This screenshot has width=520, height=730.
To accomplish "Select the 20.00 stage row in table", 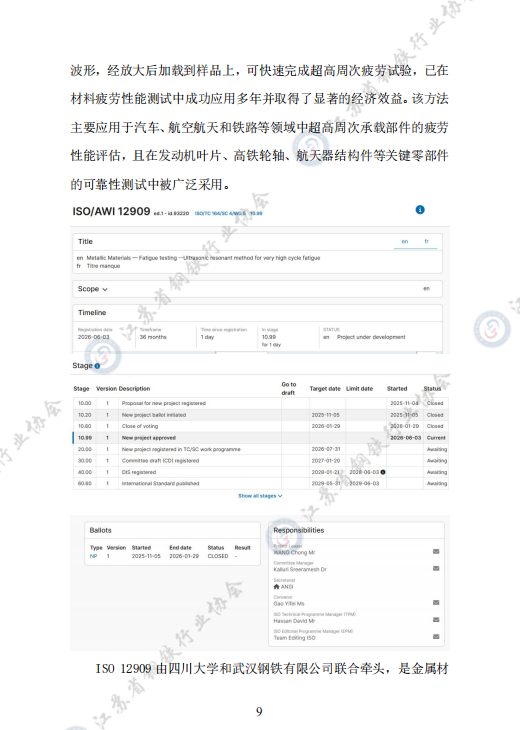I will pos(260,449).
